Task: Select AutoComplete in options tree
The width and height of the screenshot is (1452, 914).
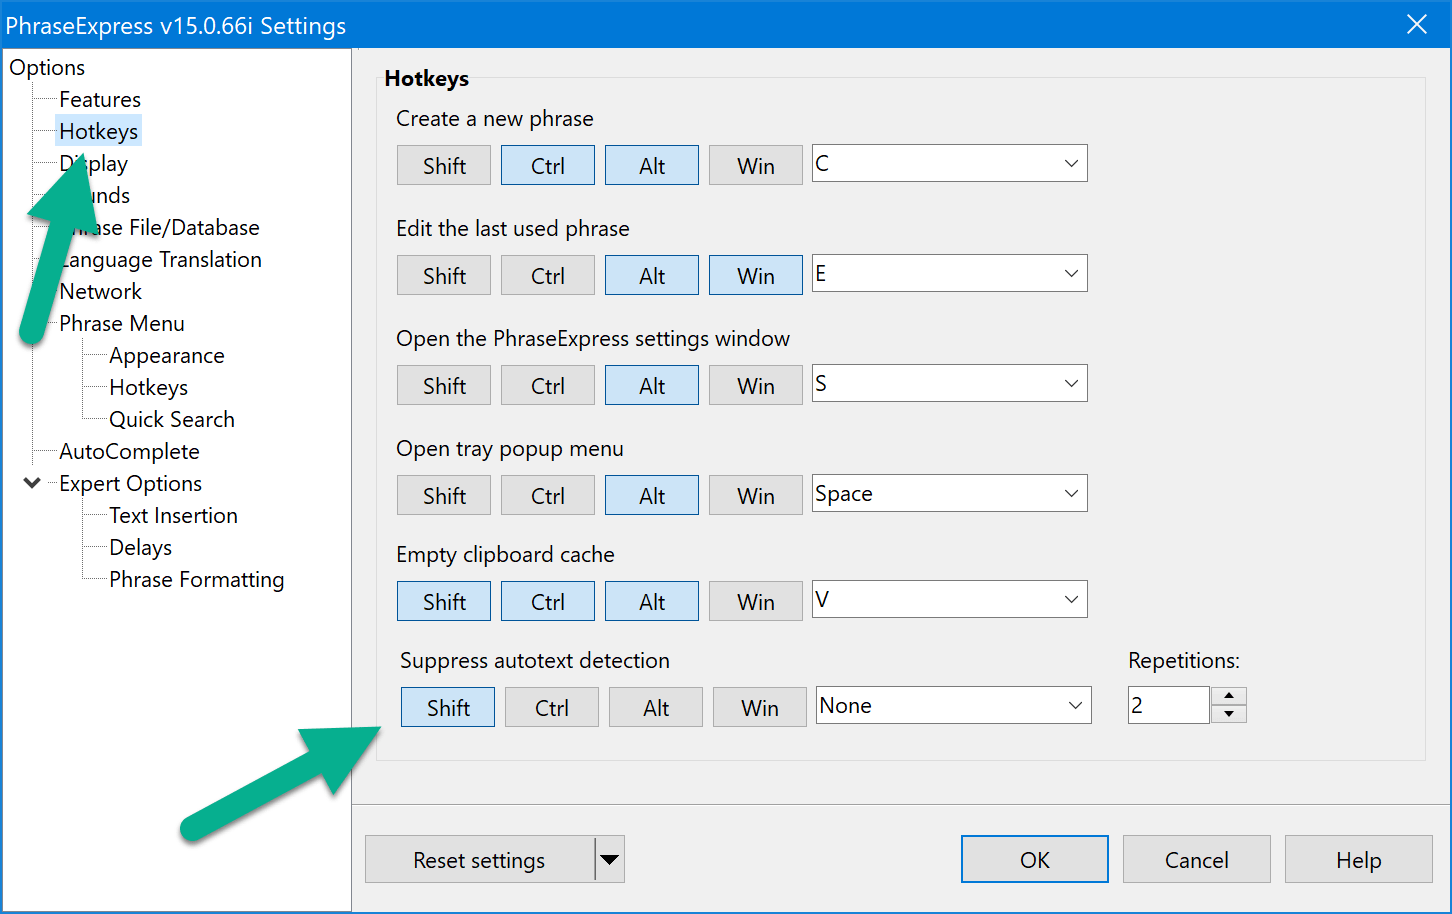Action: coord(130,452)
